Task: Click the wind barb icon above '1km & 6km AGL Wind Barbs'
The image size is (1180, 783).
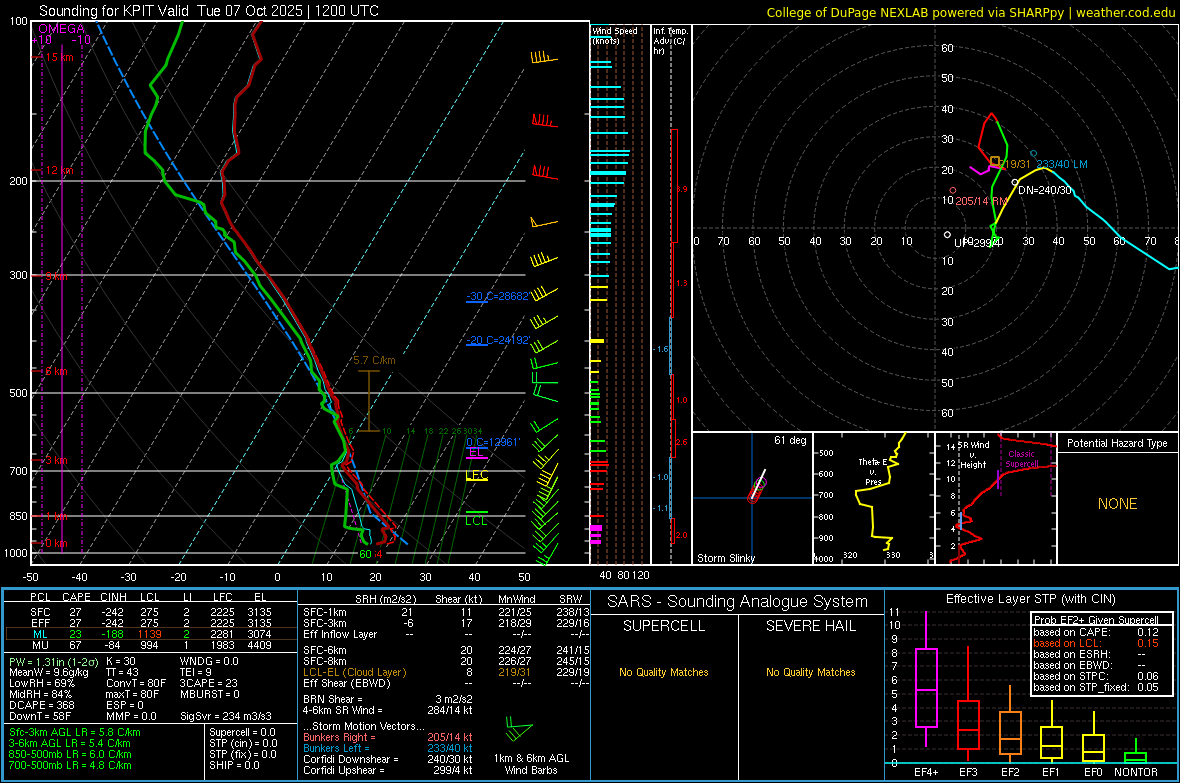Action: [519, 729]
